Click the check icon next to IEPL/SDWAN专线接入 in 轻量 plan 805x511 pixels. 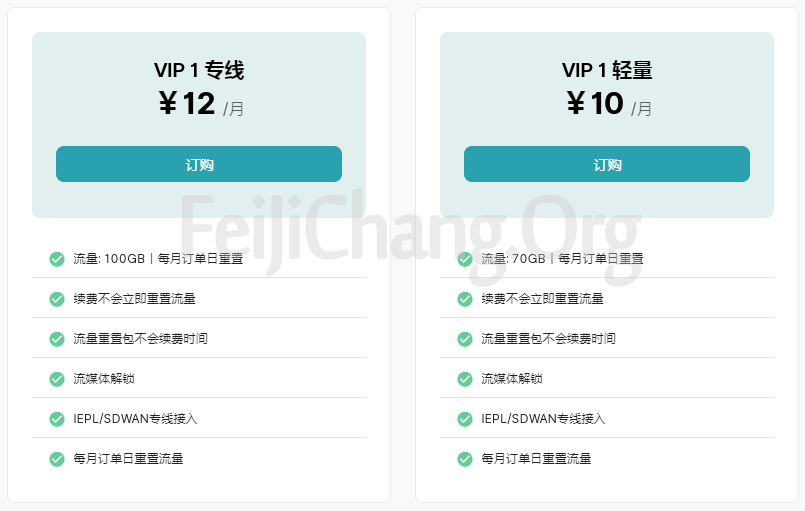point(465,419)
